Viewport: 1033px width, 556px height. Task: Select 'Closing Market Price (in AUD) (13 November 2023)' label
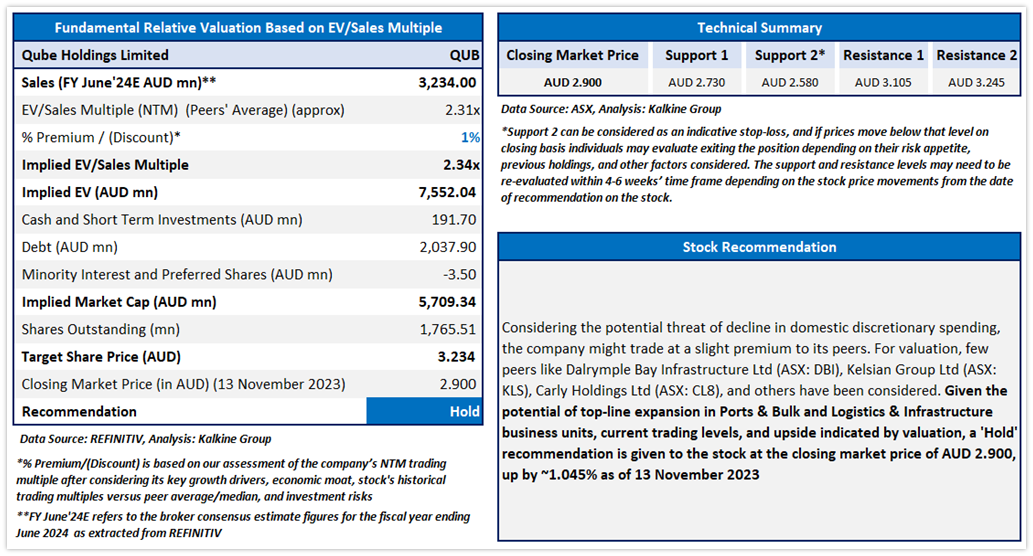[183, 384]
